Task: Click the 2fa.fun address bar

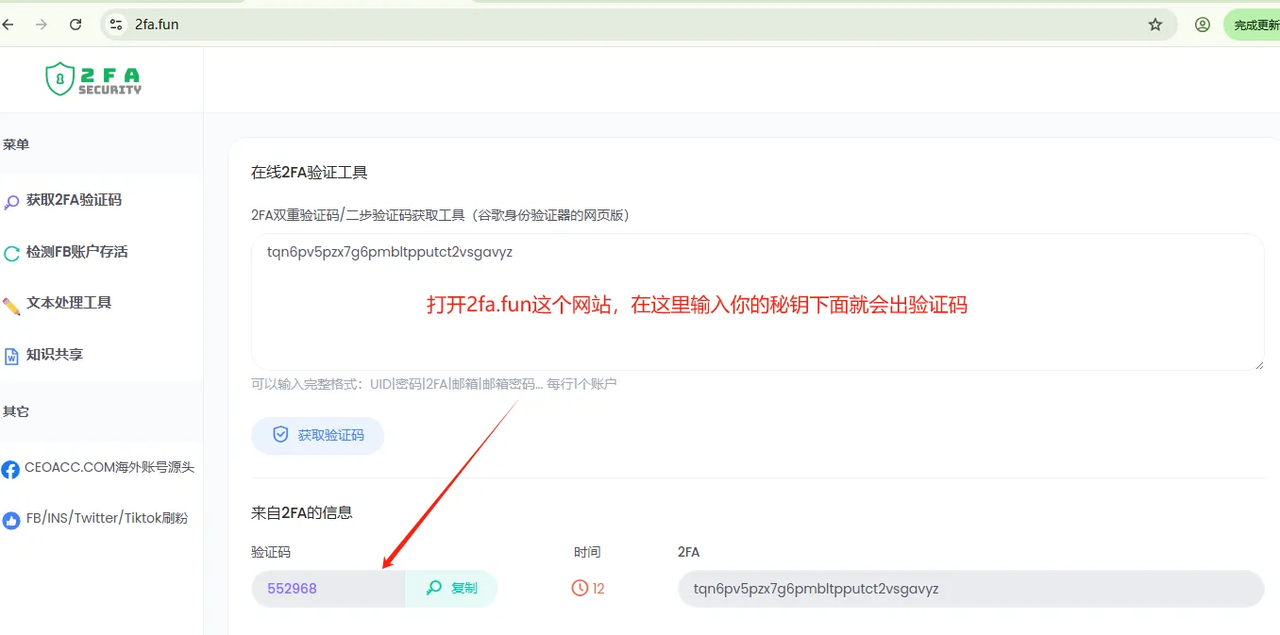Action: tap(640, 24)
